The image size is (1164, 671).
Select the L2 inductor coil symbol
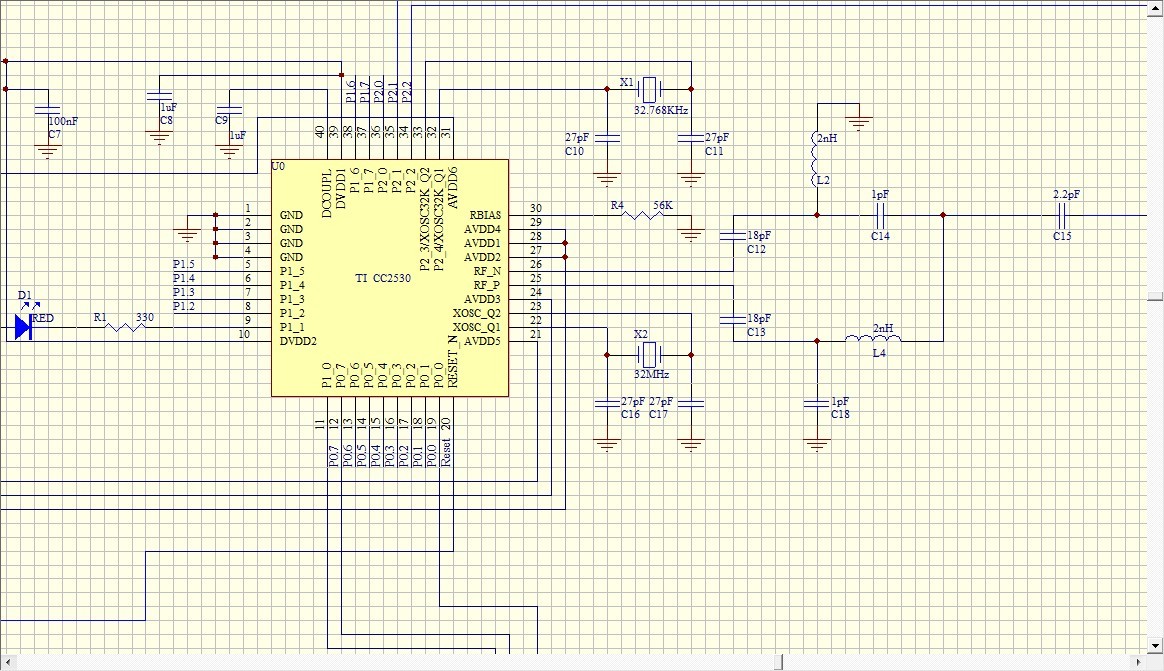[x=814, y=160]
